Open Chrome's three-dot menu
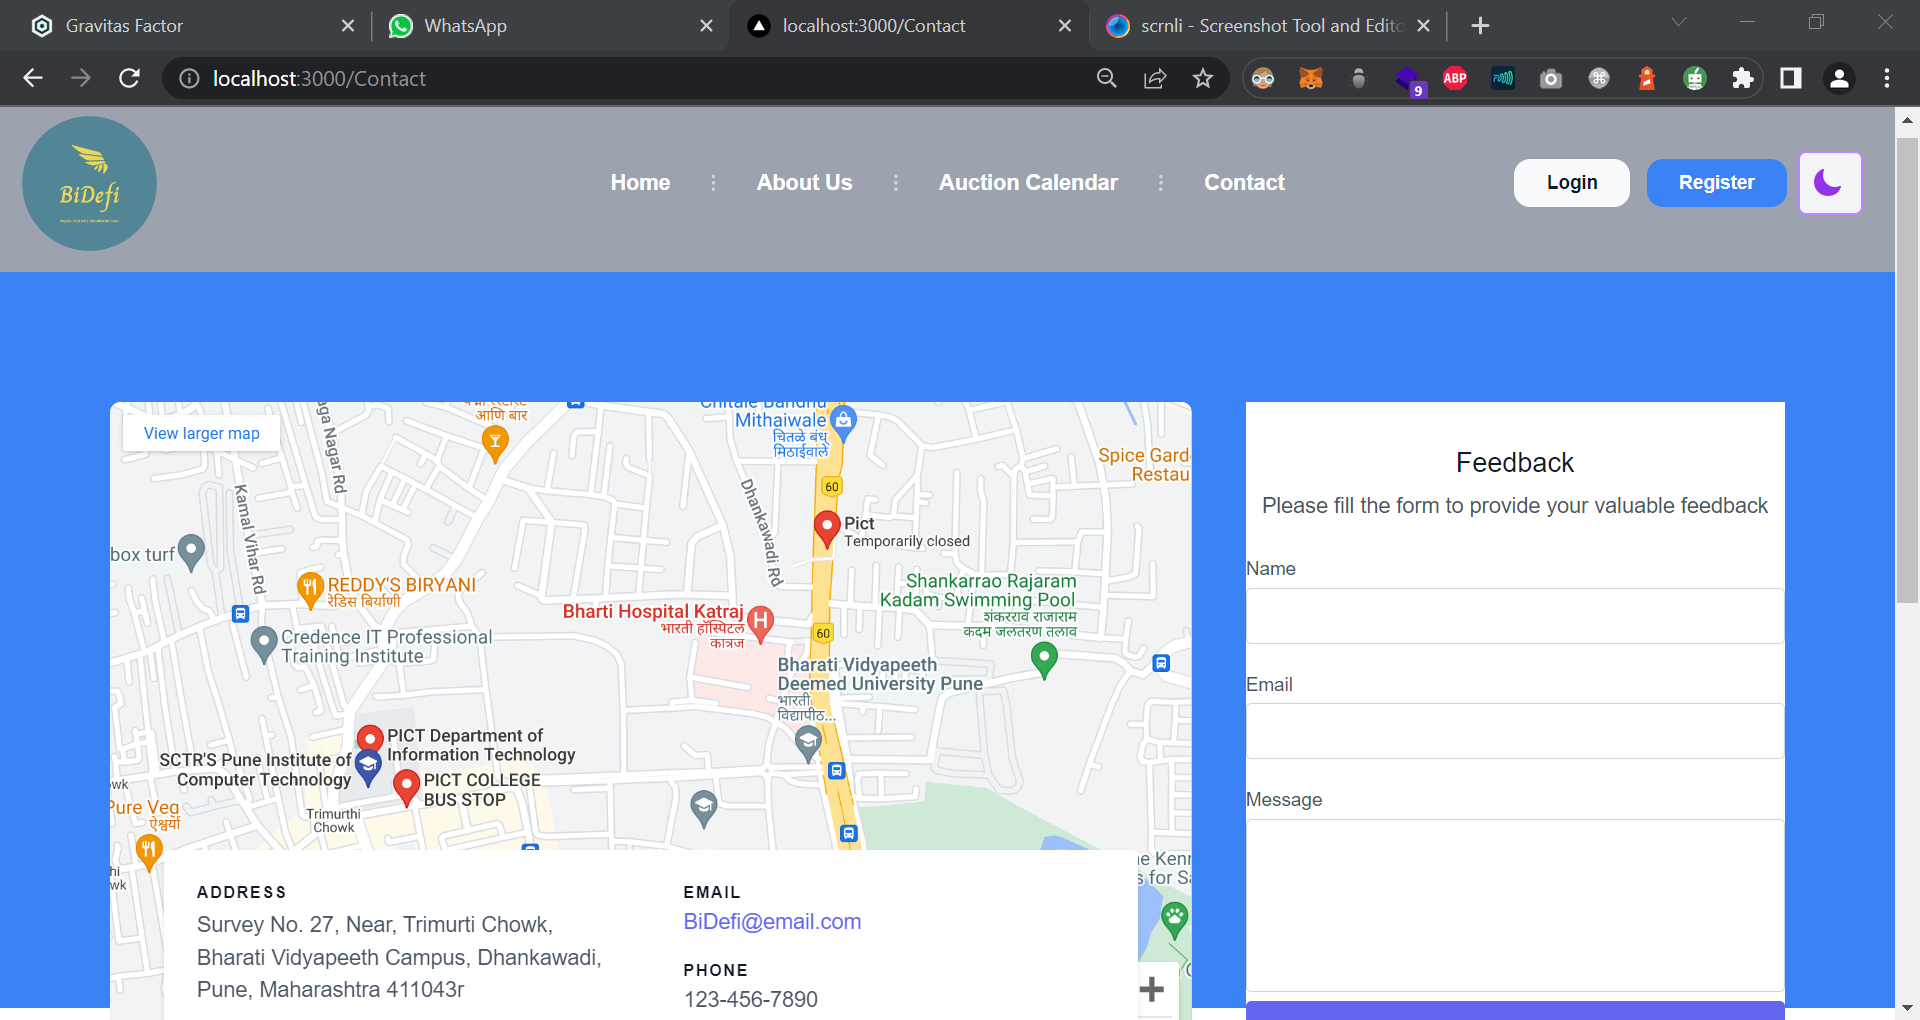This screenshot has width=1920, height=1020. pyautogui.click(x=1887, y=78)
